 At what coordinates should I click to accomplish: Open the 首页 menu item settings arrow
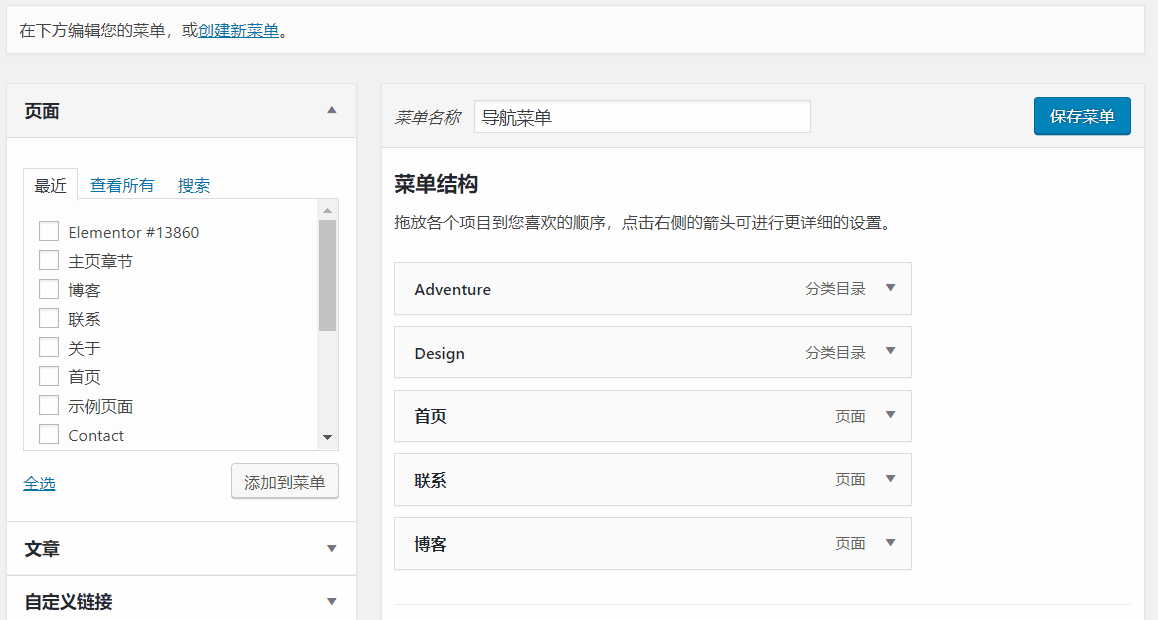click(890, 416)
